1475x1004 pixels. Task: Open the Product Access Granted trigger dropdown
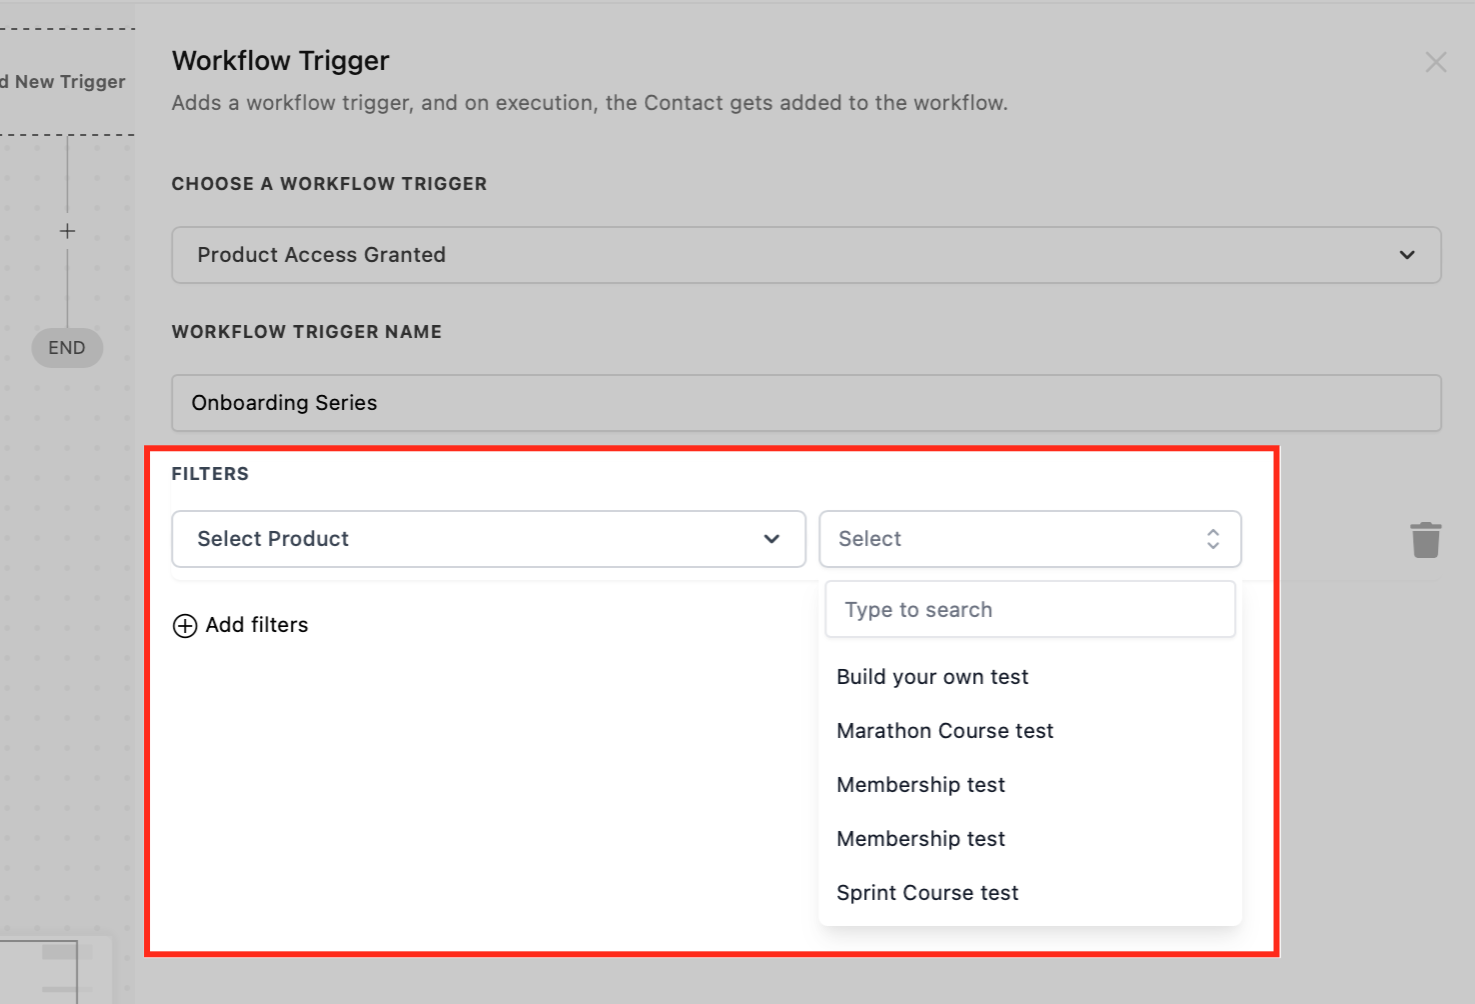click(x=806, y=255)
